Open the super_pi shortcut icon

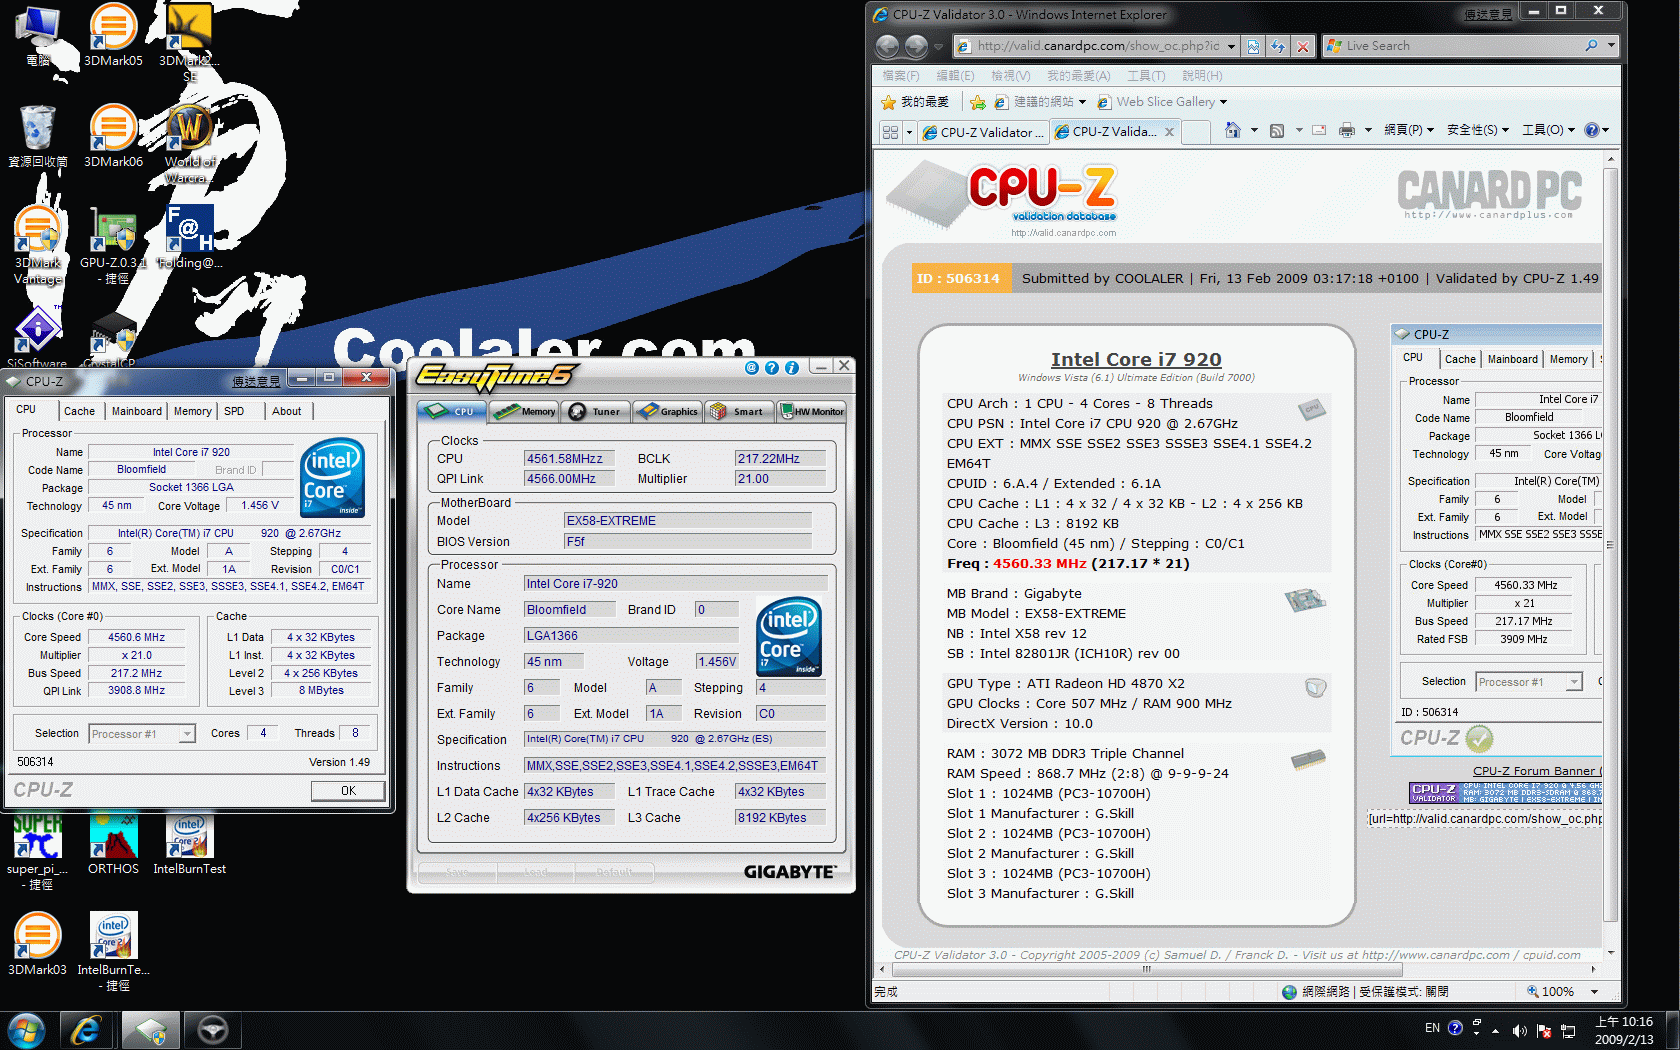click(38, 851)
